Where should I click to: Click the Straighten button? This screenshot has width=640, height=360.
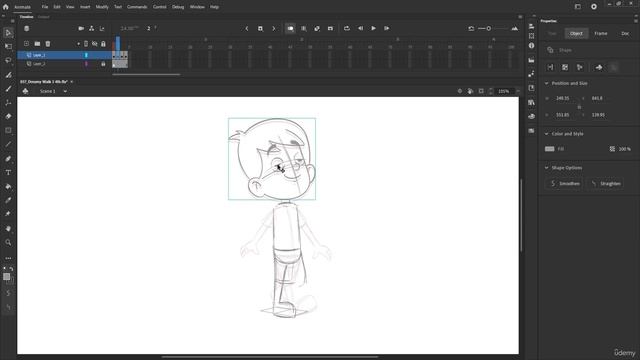[606, 184]
